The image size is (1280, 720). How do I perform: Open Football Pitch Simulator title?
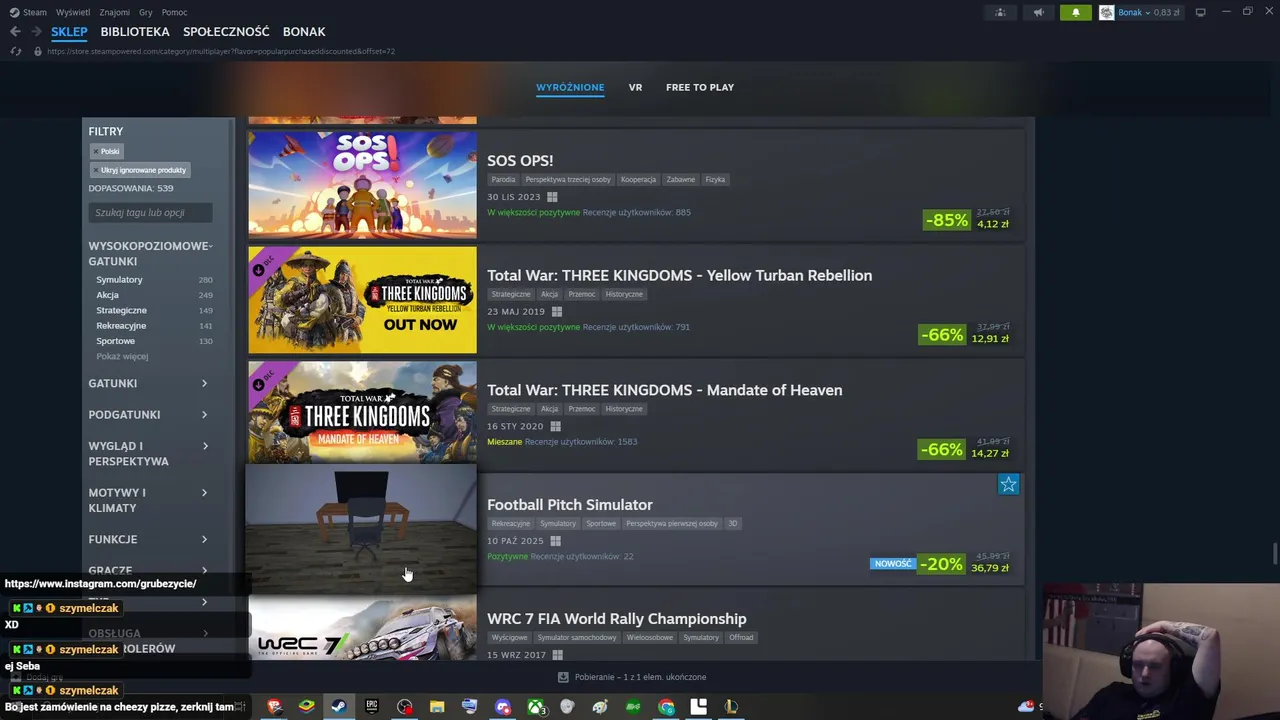570,505
